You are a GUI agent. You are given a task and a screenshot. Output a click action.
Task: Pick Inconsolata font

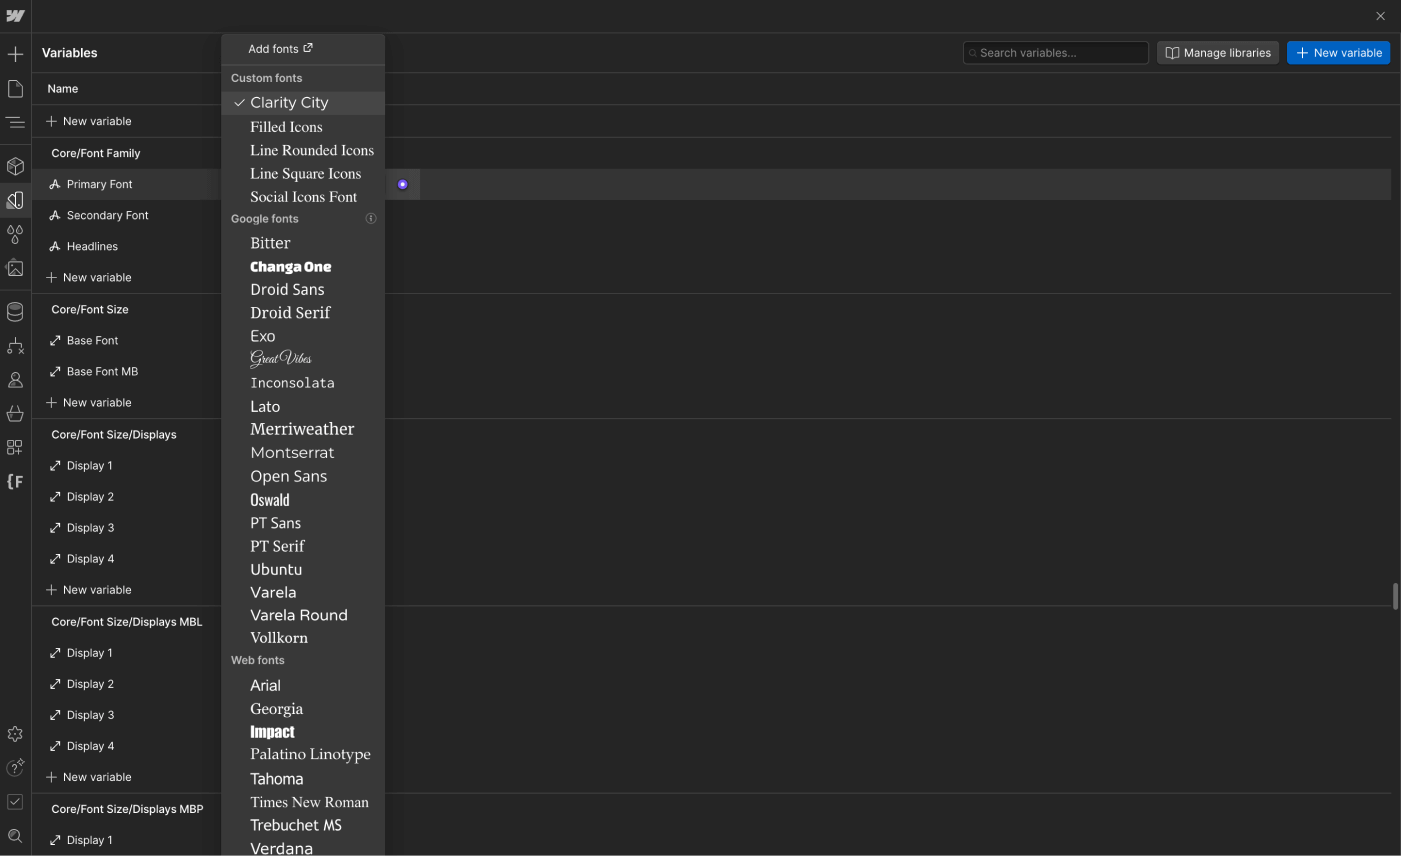point(303,383)
